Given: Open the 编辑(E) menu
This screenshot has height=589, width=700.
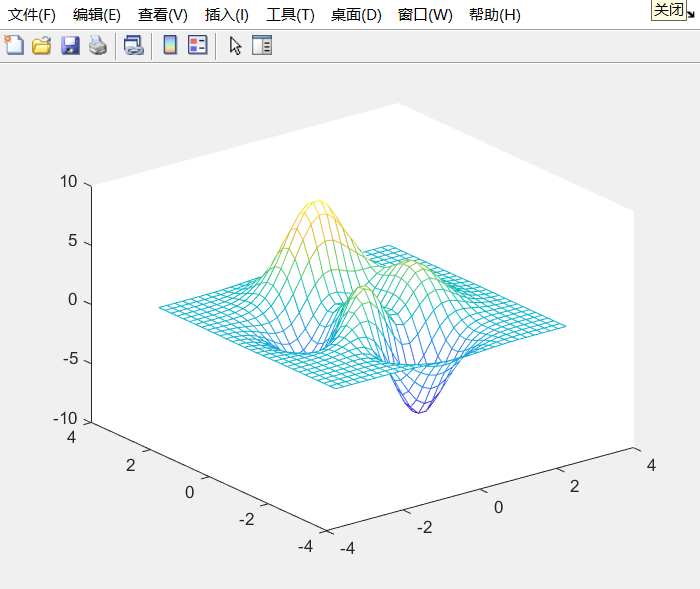Looking at the screenshot, I should (97, 15).
